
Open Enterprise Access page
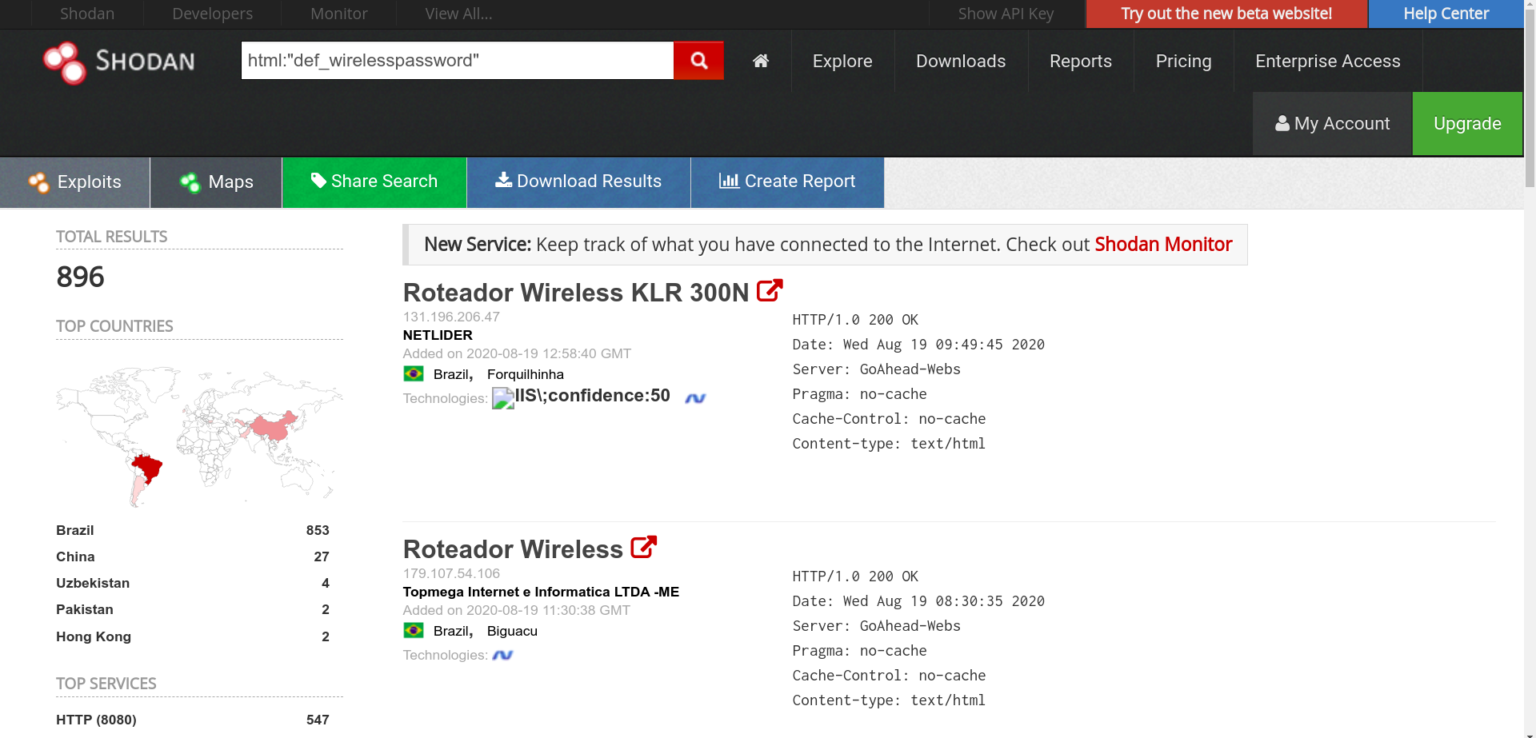(x=1327, y=61)
